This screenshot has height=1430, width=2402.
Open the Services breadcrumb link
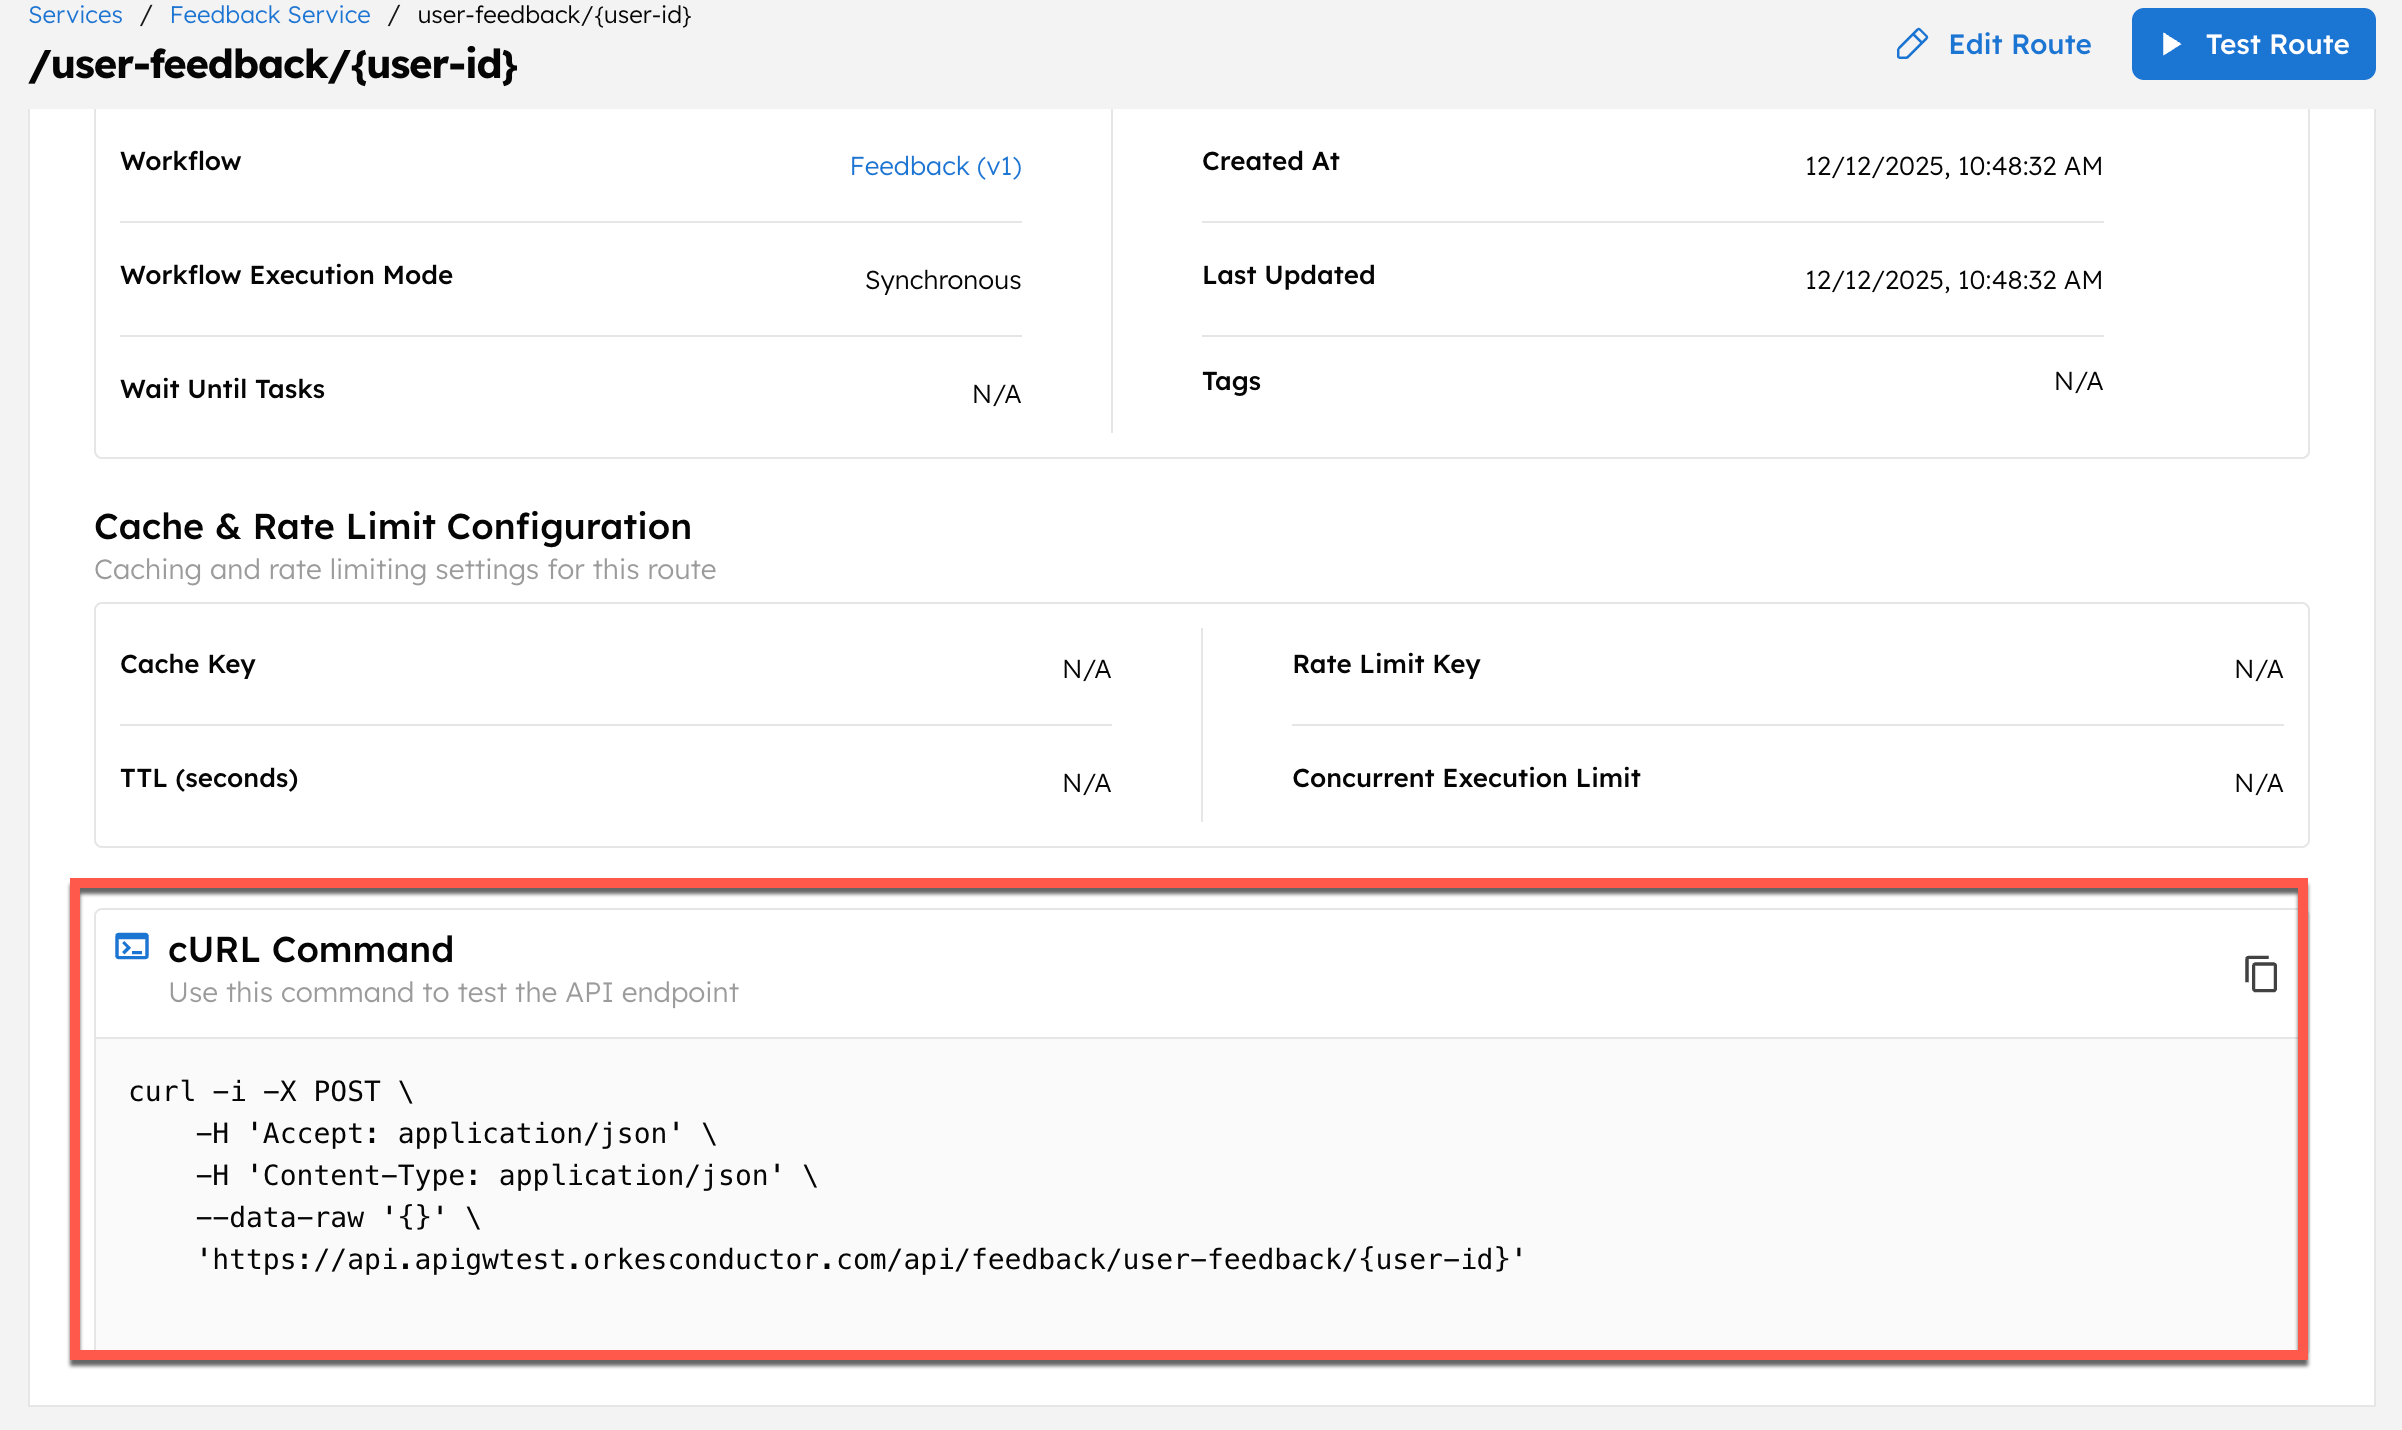point(75,15)
